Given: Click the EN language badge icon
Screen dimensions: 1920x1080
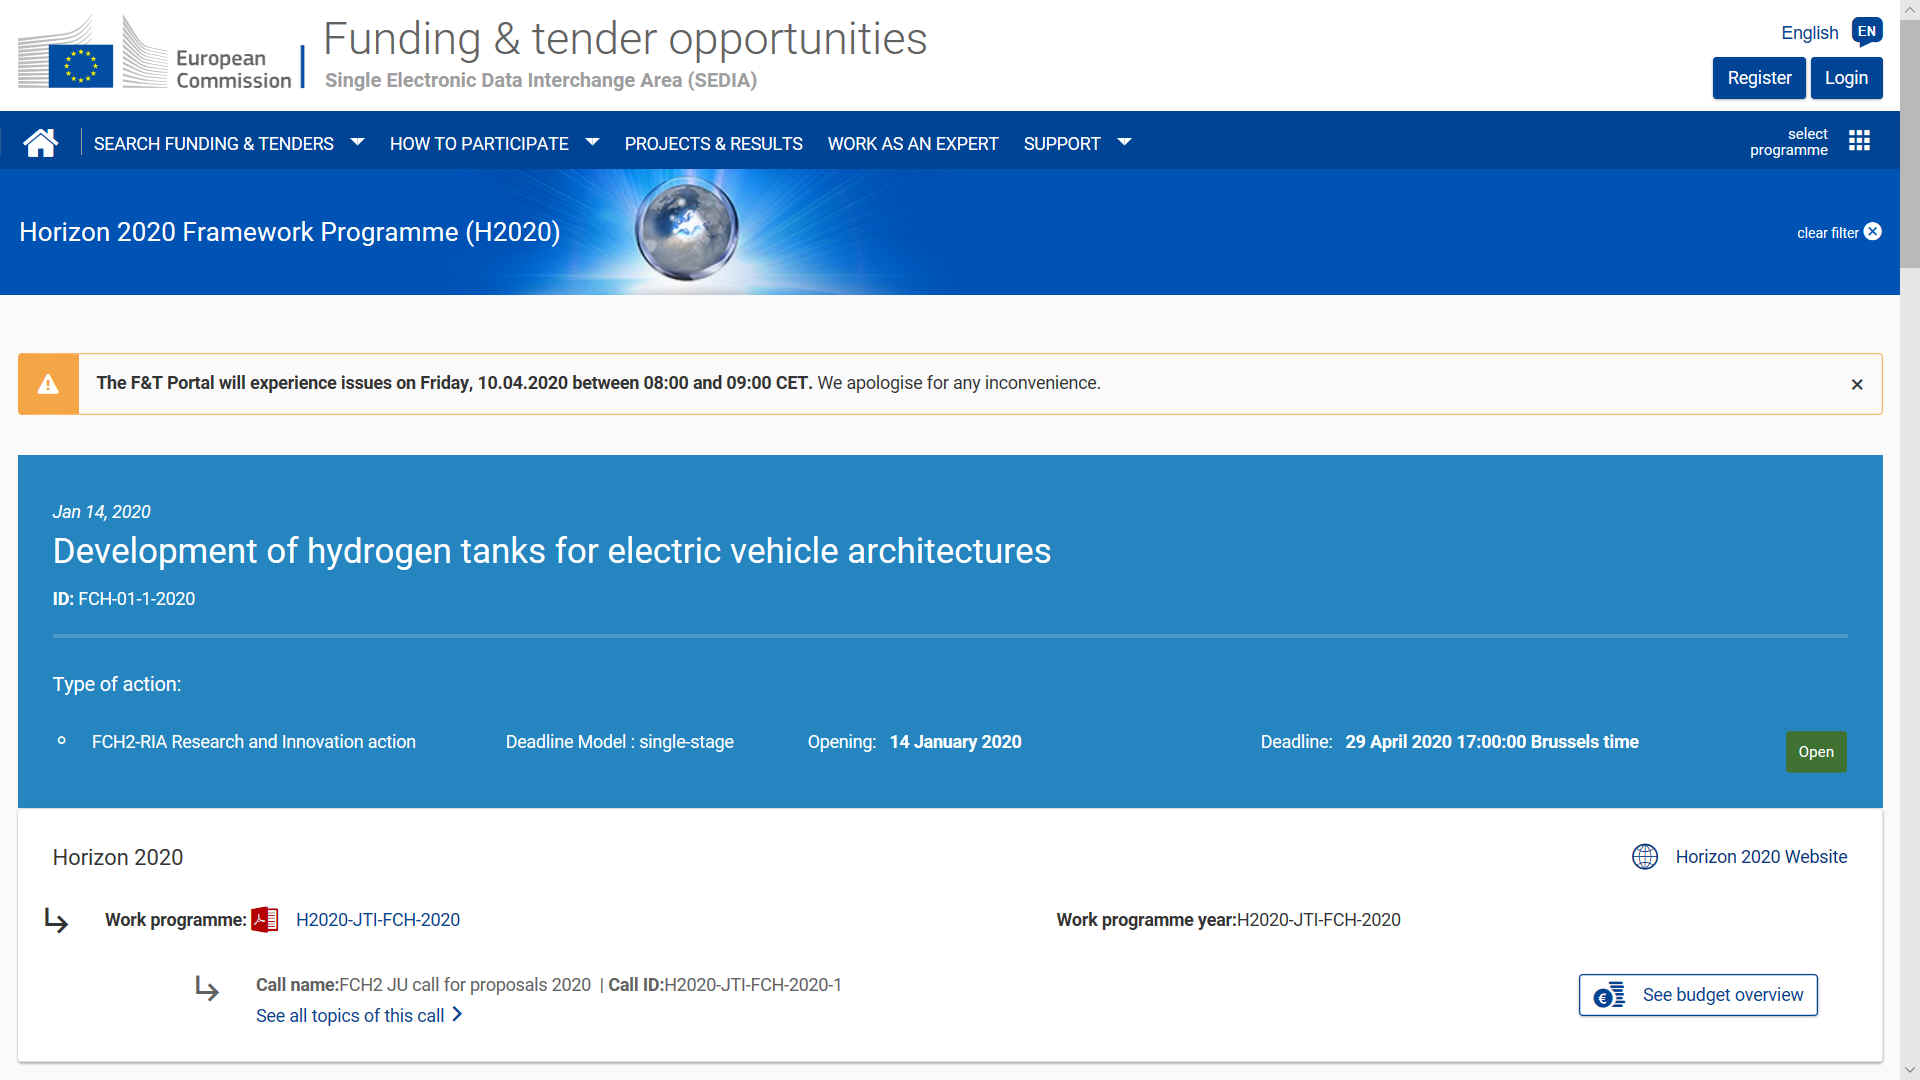Looking at the screenshot, I should coord(1866,32).
